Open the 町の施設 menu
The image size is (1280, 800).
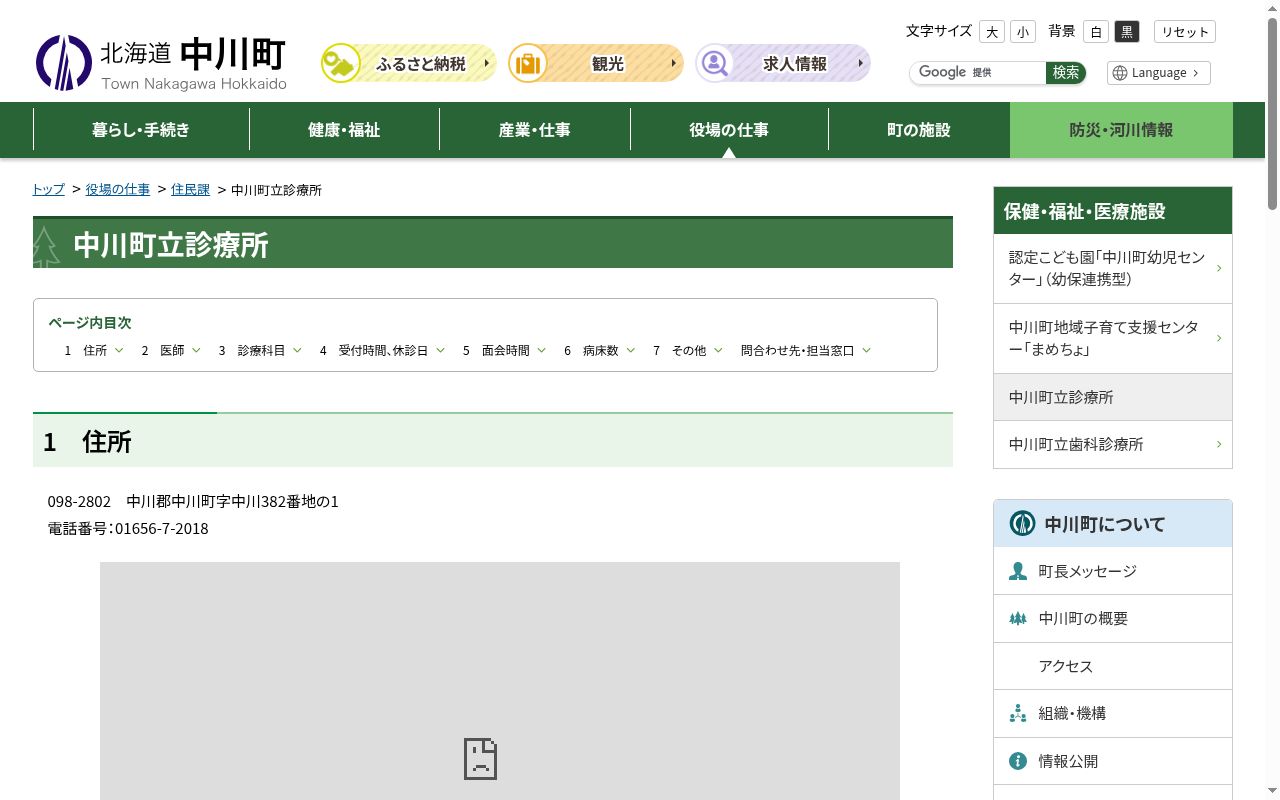pos(919,130)
